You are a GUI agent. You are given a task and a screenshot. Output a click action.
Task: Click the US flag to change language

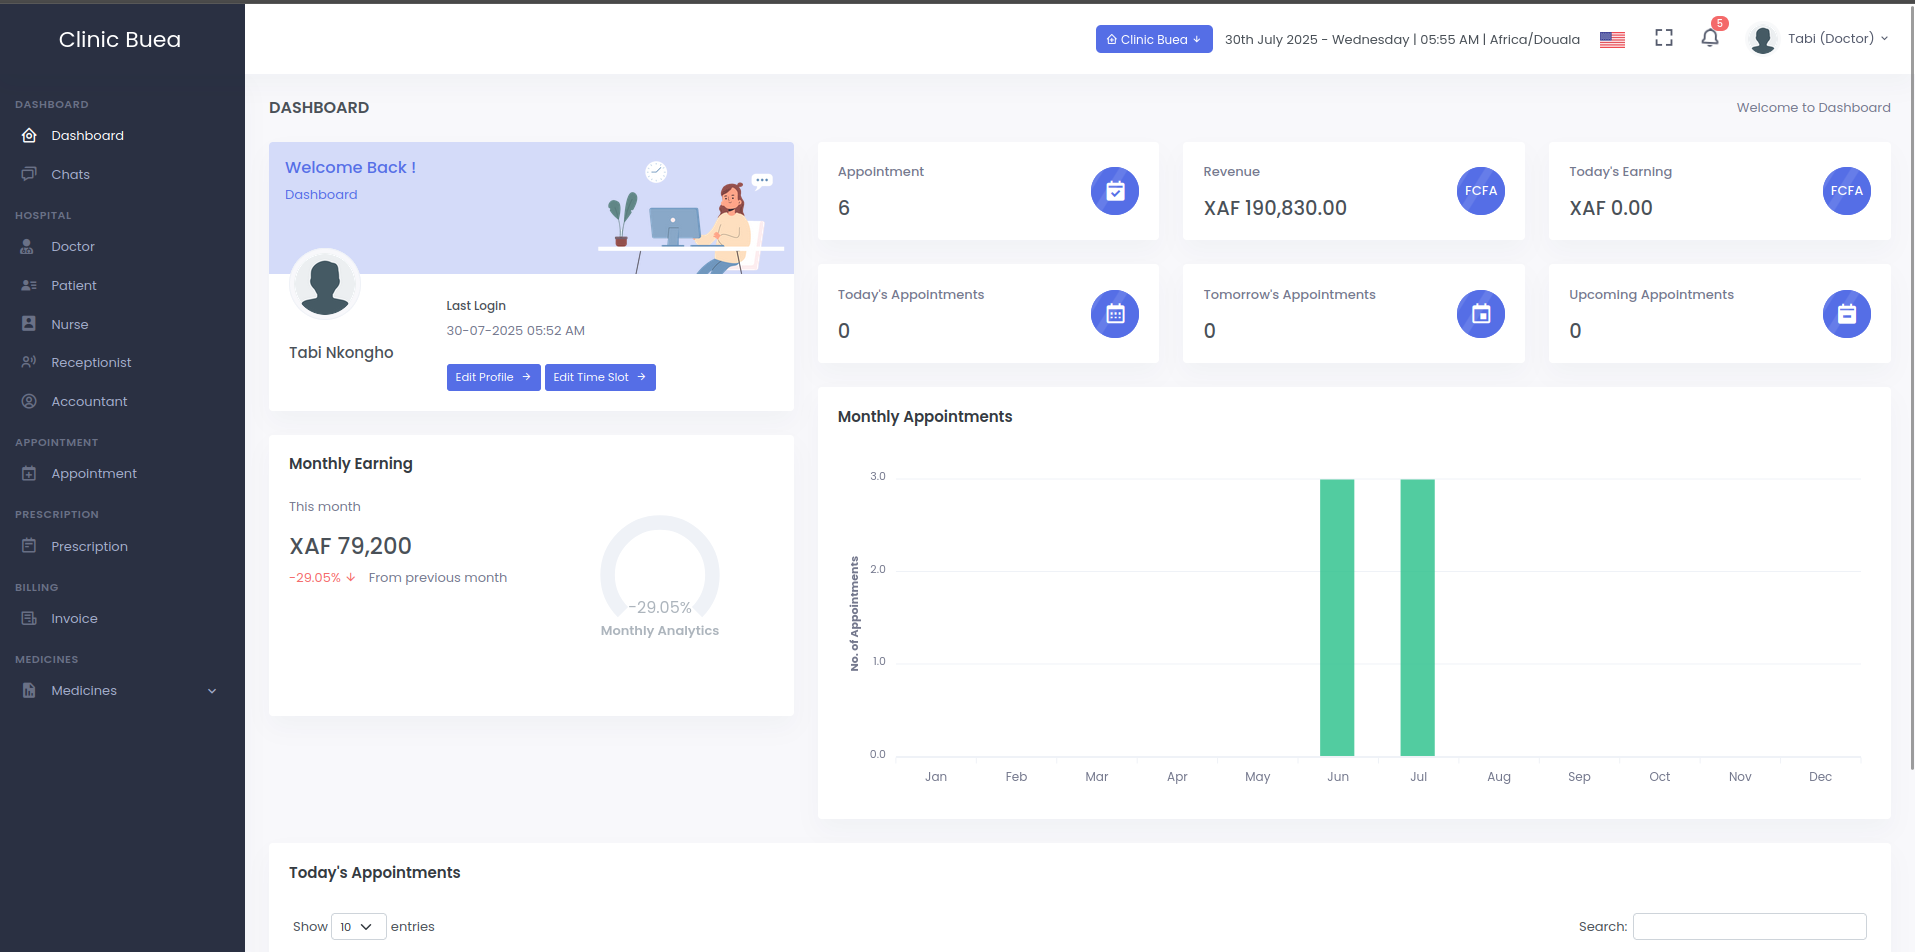(x=1611, y=39)
